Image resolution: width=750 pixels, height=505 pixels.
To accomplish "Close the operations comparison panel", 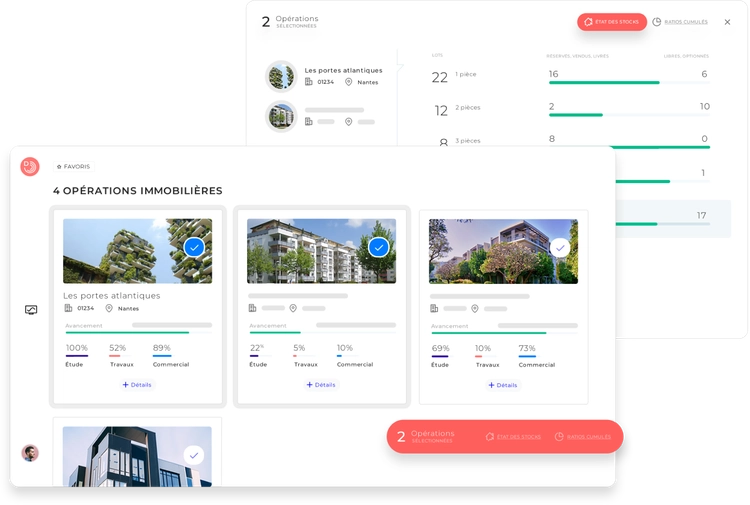I will click(727, 22).
